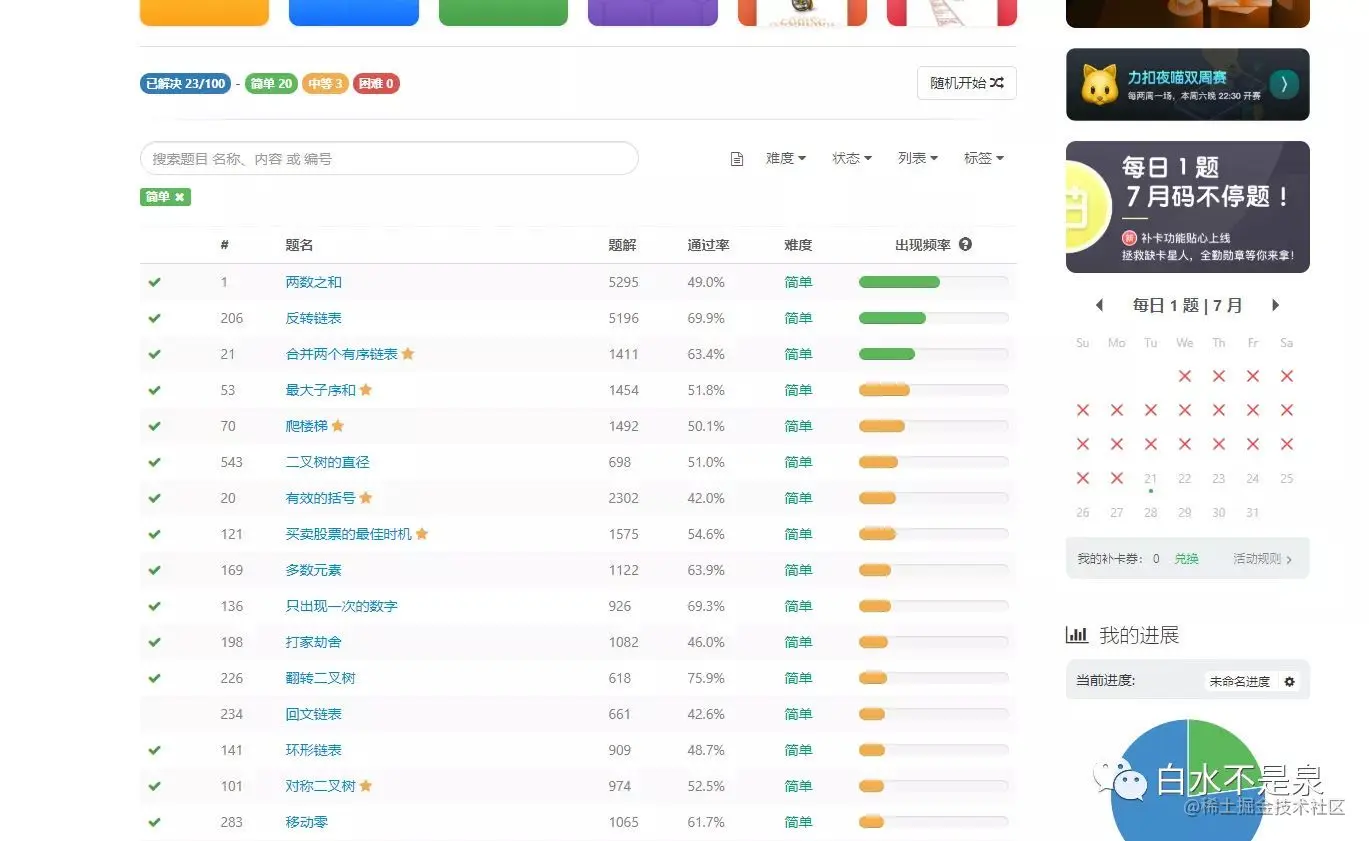Open the problem 多数元素
The width and height of the screenshot is (1369, 841).
[314, 570]
